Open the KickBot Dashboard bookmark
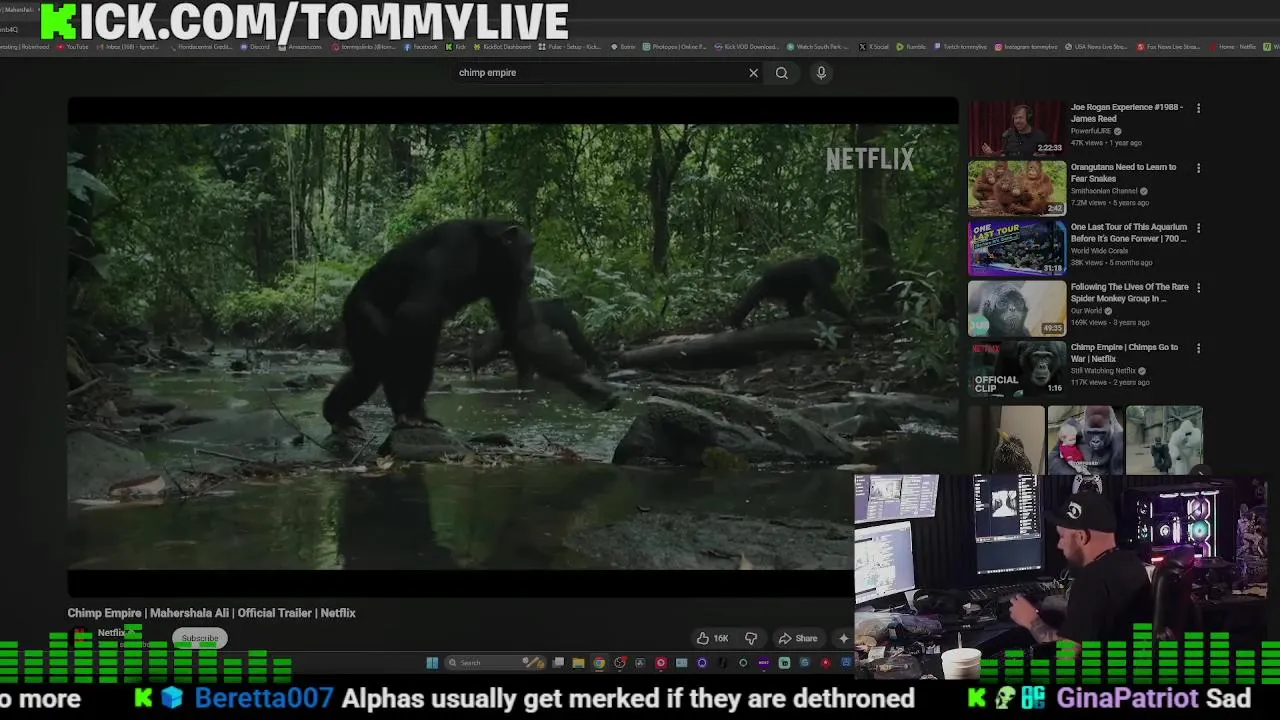The image size is (1280, 720). coord(503,47)
